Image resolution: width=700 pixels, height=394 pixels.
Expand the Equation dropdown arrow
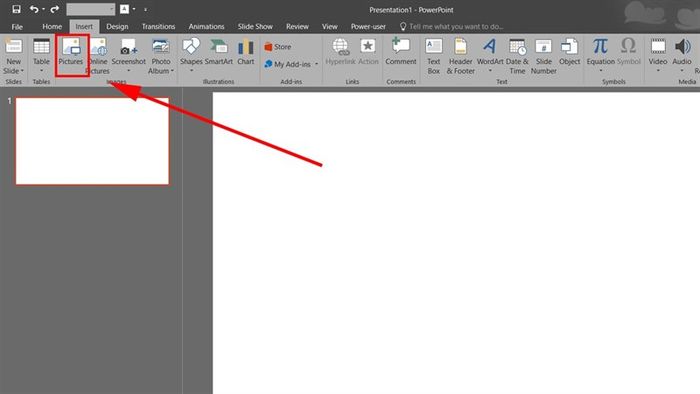pyautogui.click(x=600, y=71)
